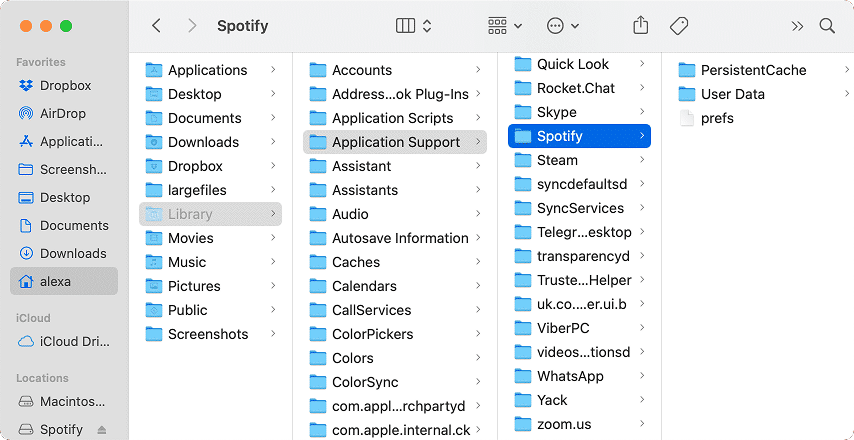
Task: Select Desktop in sidebar Favorites
Action: pos(64,197)
